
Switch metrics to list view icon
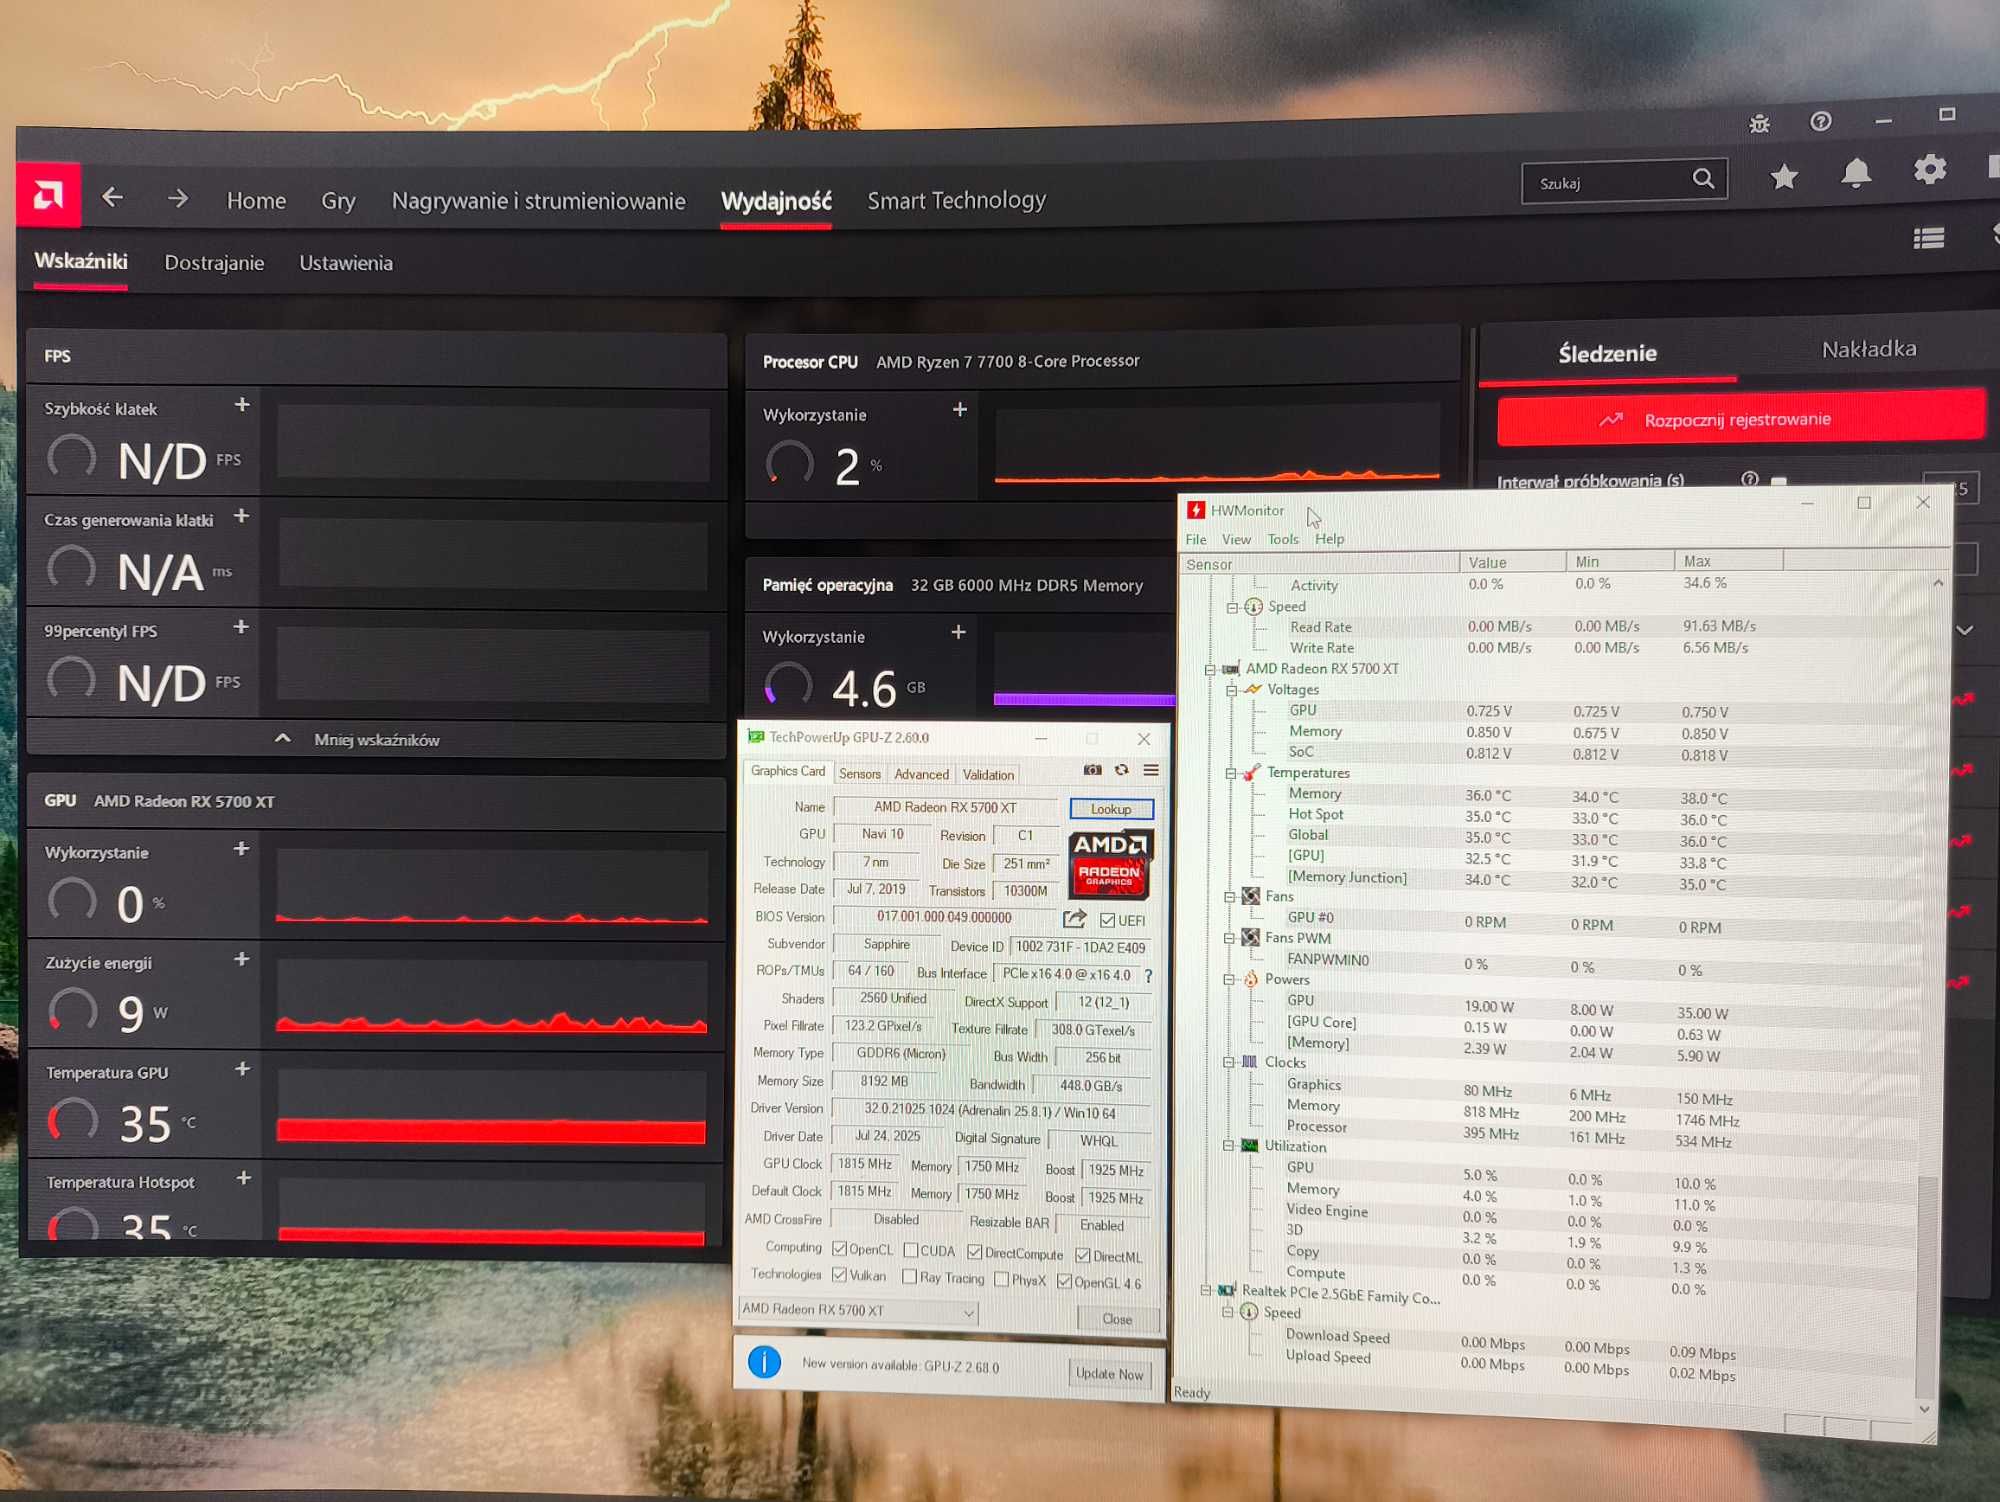(x=1929, y=238)
